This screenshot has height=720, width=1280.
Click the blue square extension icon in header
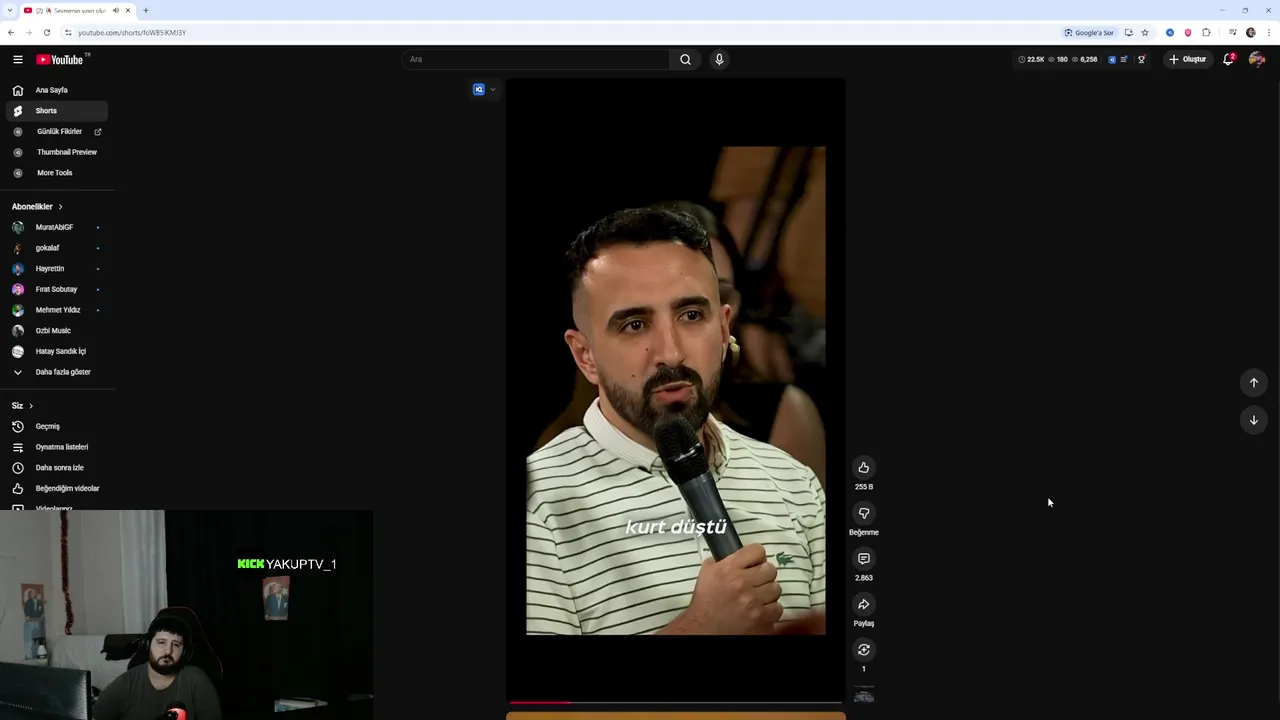coord(1112,59)
